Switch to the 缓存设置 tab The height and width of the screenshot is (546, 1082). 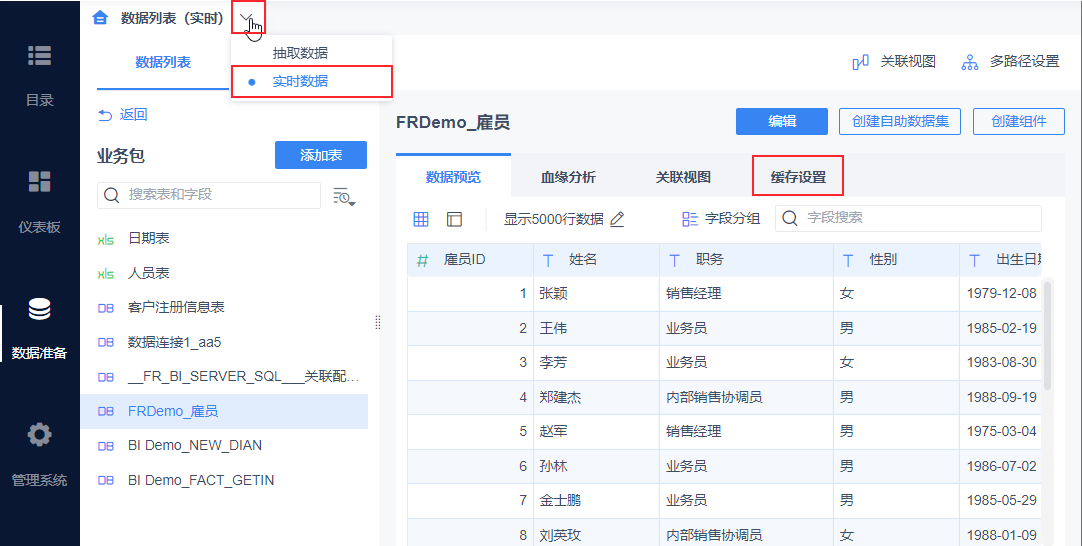click(x=798, y=177)
